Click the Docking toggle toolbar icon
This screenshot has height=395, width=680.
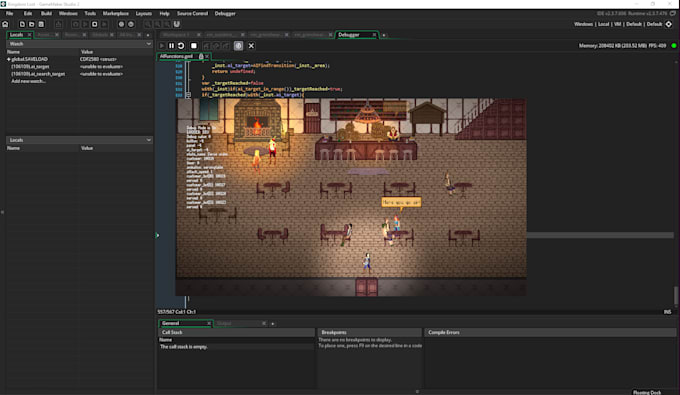(177, 24)
